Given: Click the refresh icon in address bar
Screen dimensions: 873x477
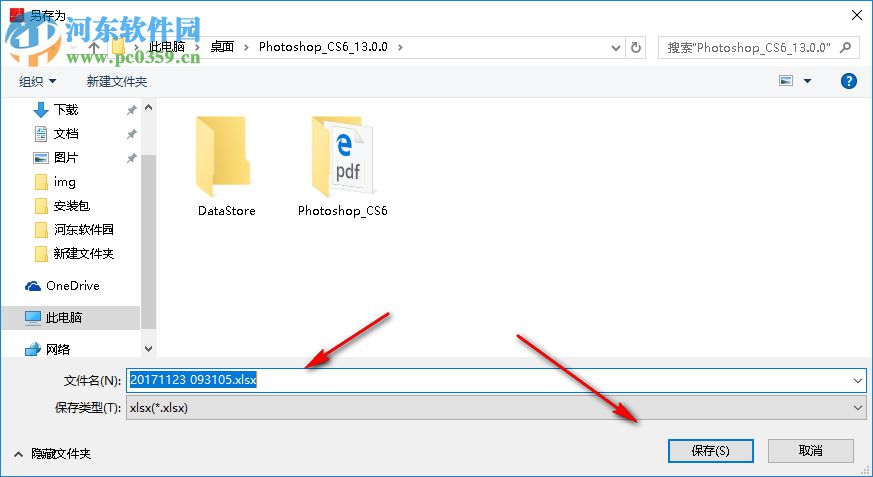Looking at the screenshot, I should tap(636, 47).
